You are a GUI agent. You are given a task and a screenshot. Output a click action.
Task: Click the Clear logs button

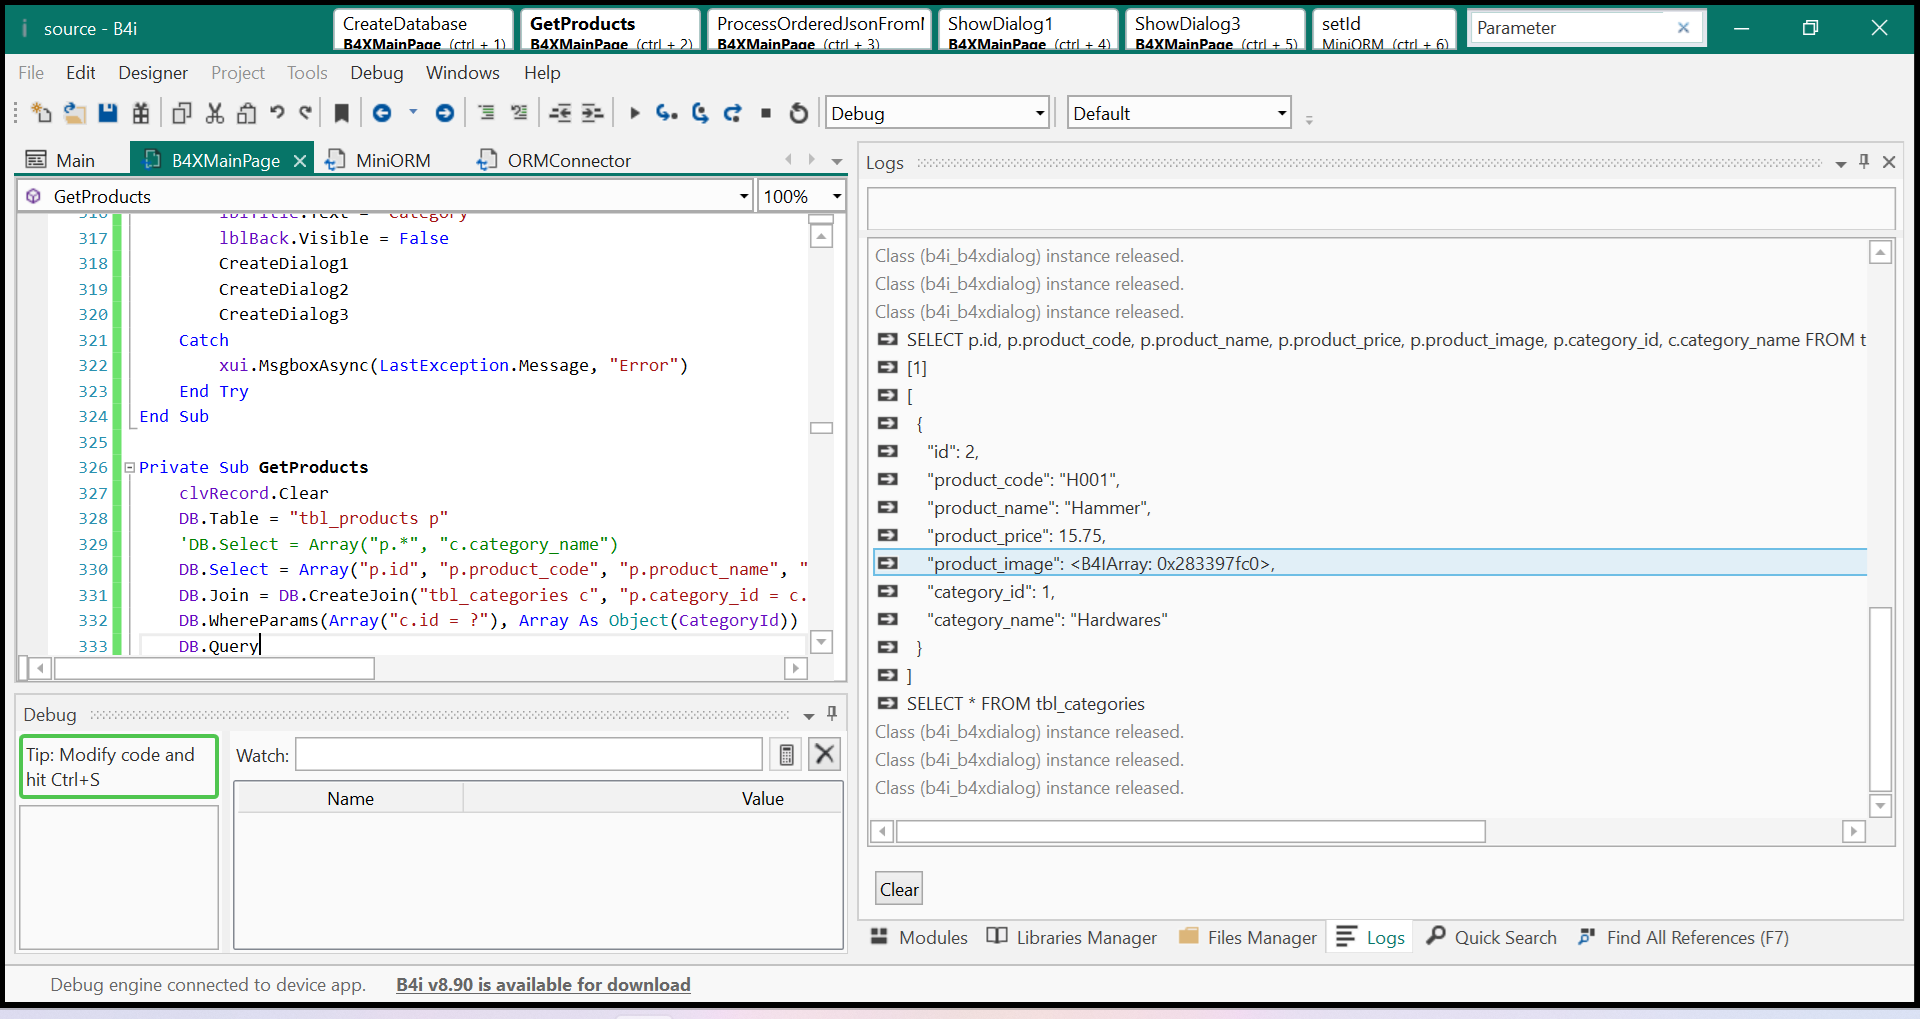pyautogui.click(x=899, y=889)
